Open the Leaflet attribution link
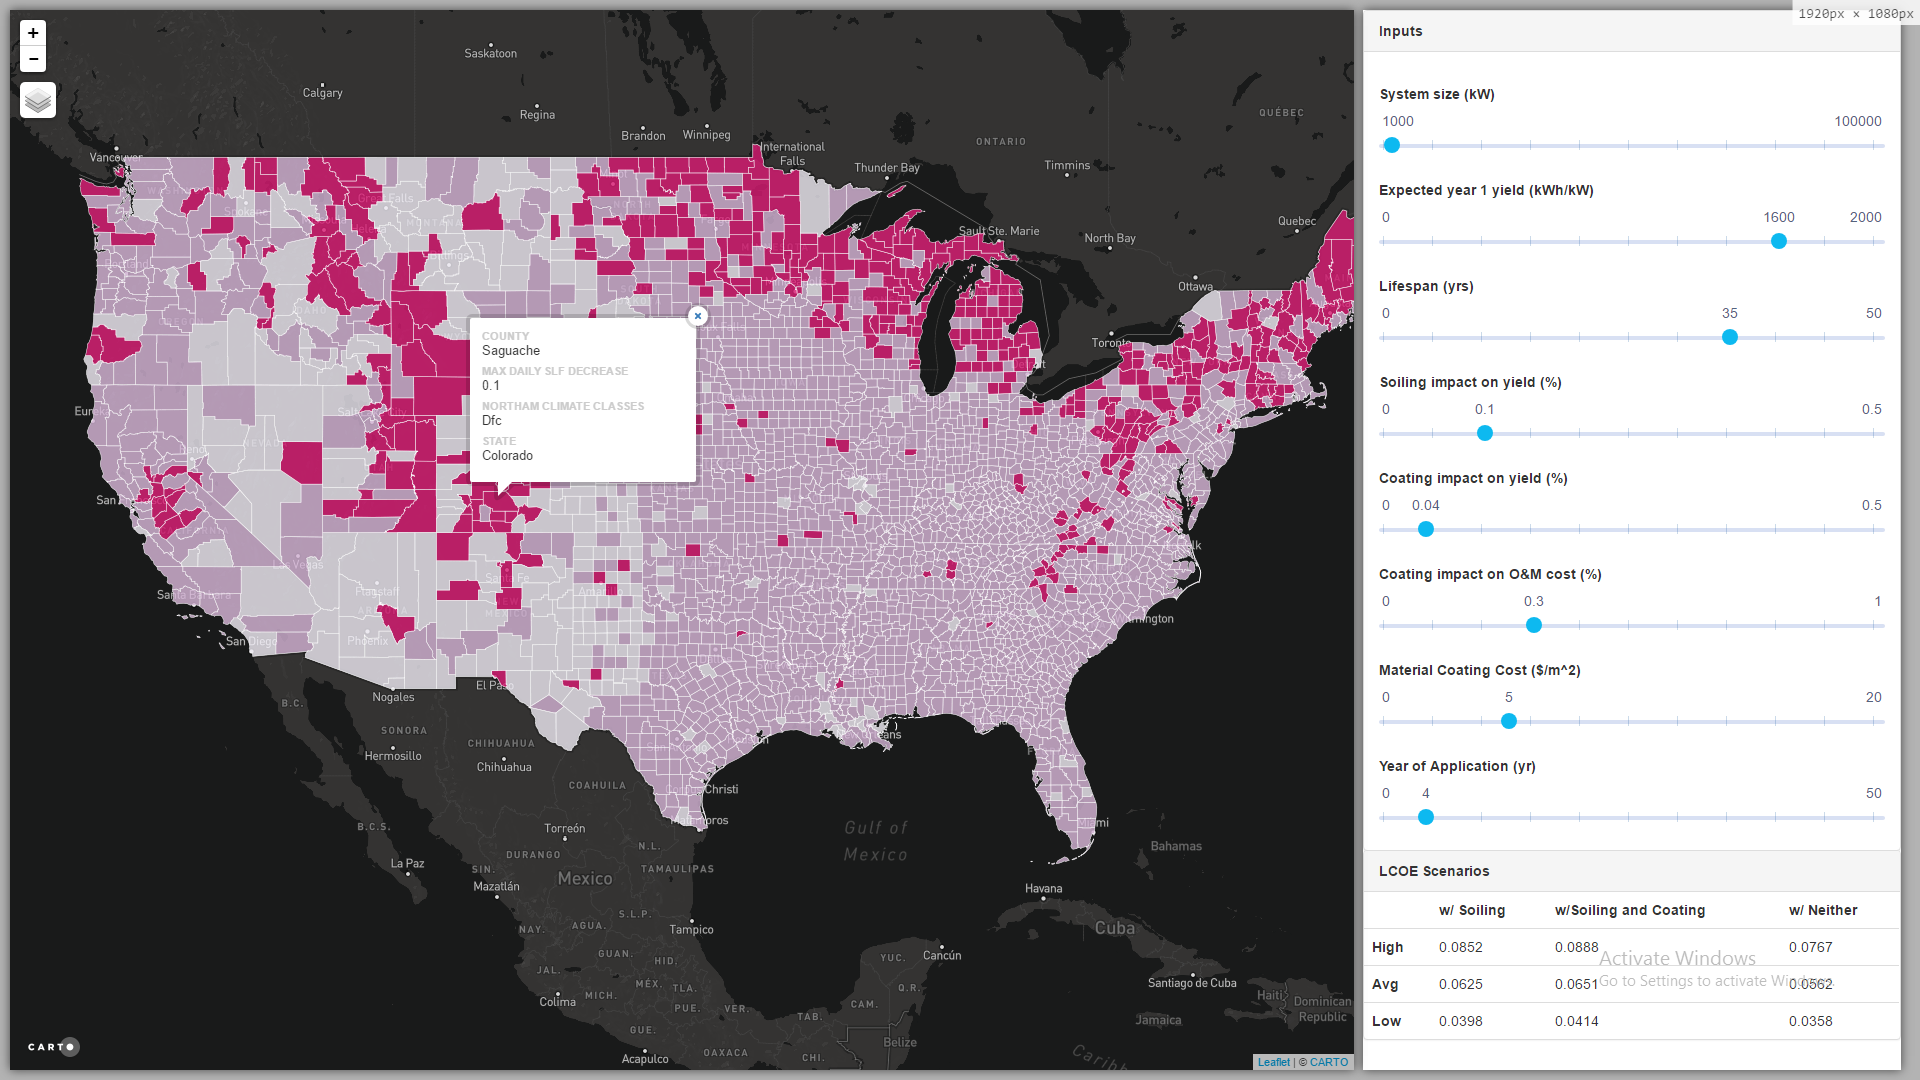 tap(1273, 1062)
